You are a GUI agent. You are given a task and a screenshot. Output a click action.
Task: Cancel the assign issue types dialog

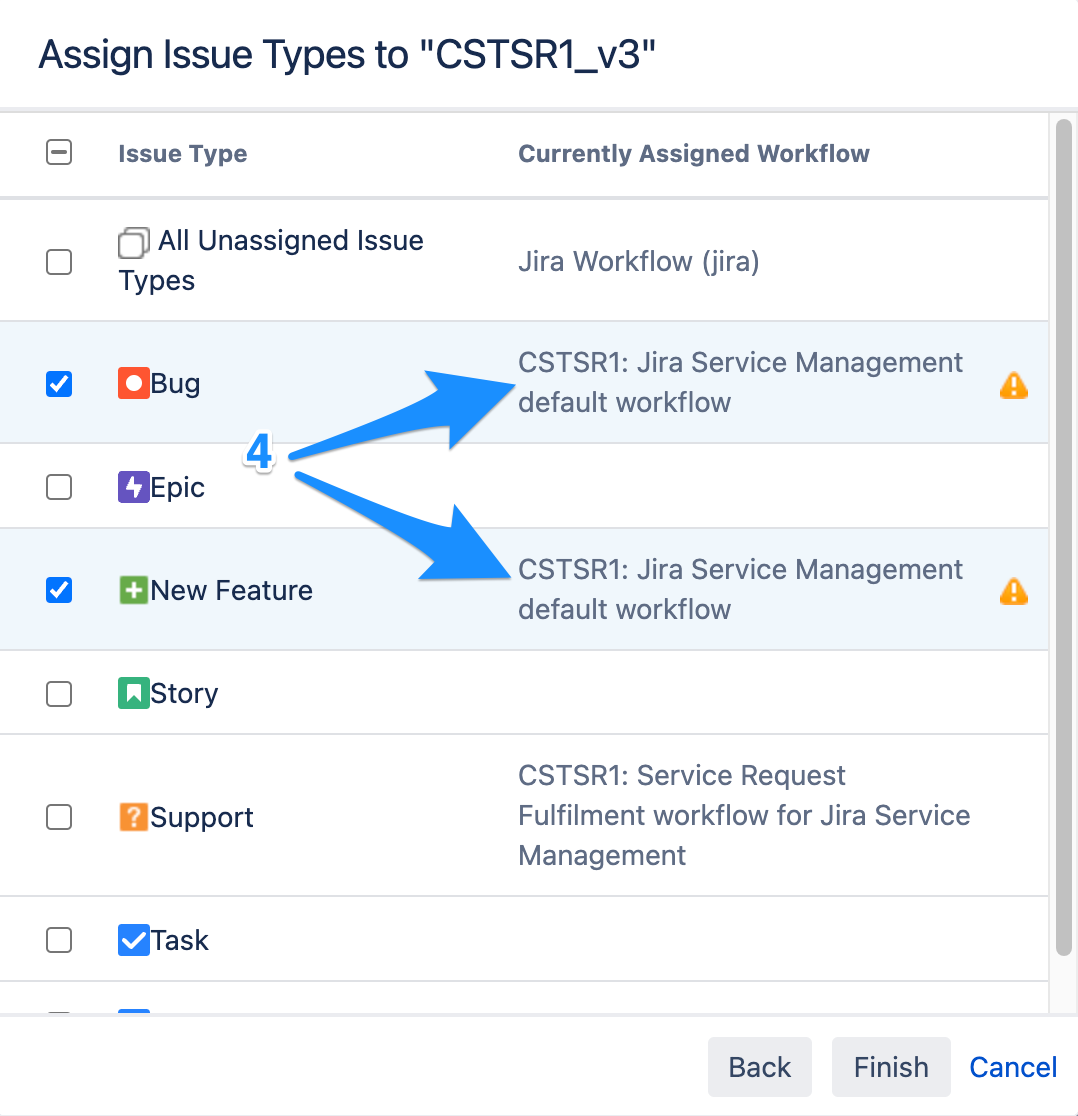pyautogui.click(x=1013, y=1067)
